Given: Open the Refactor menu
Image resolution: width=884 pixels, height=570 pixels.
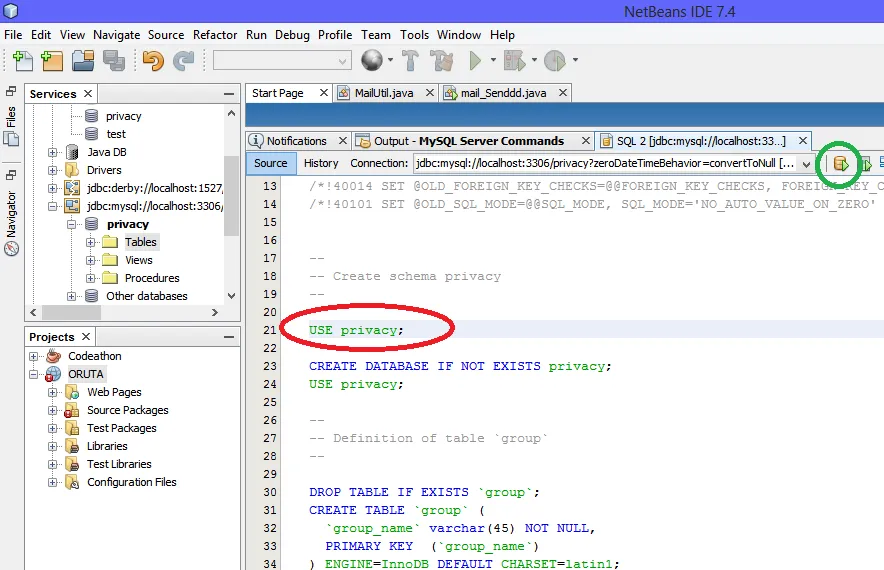Looking at the screenshot, I should (x=215, y=35).
